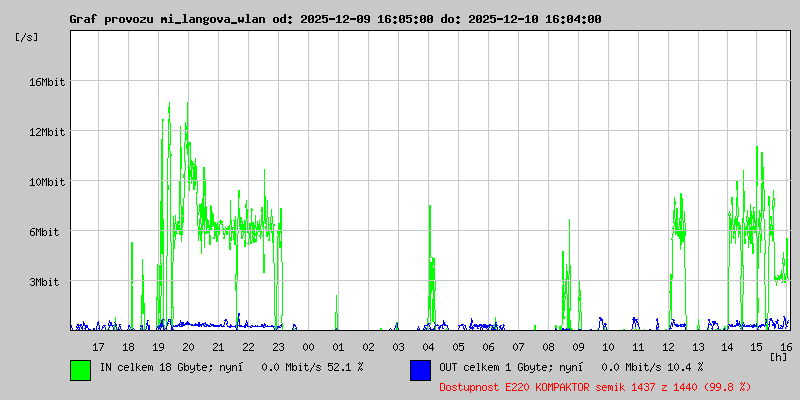800x400 pixels.
Task: Click the '18' hour label on x-axis
Action: [x=129, y=347]
